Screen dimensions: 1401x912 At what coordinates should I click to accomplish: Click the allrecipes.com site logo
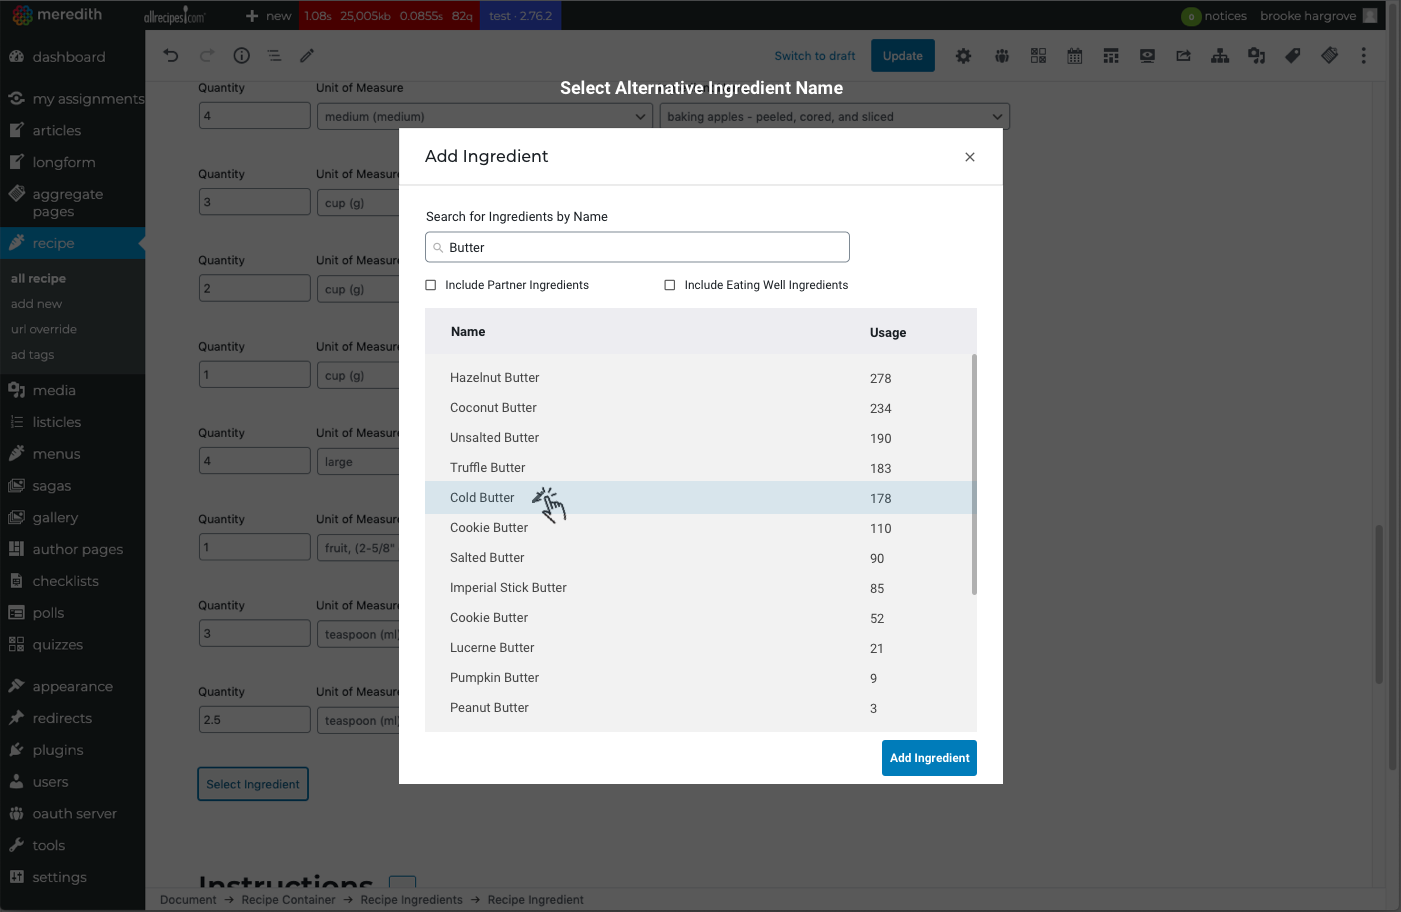click(x=174, y=16)
